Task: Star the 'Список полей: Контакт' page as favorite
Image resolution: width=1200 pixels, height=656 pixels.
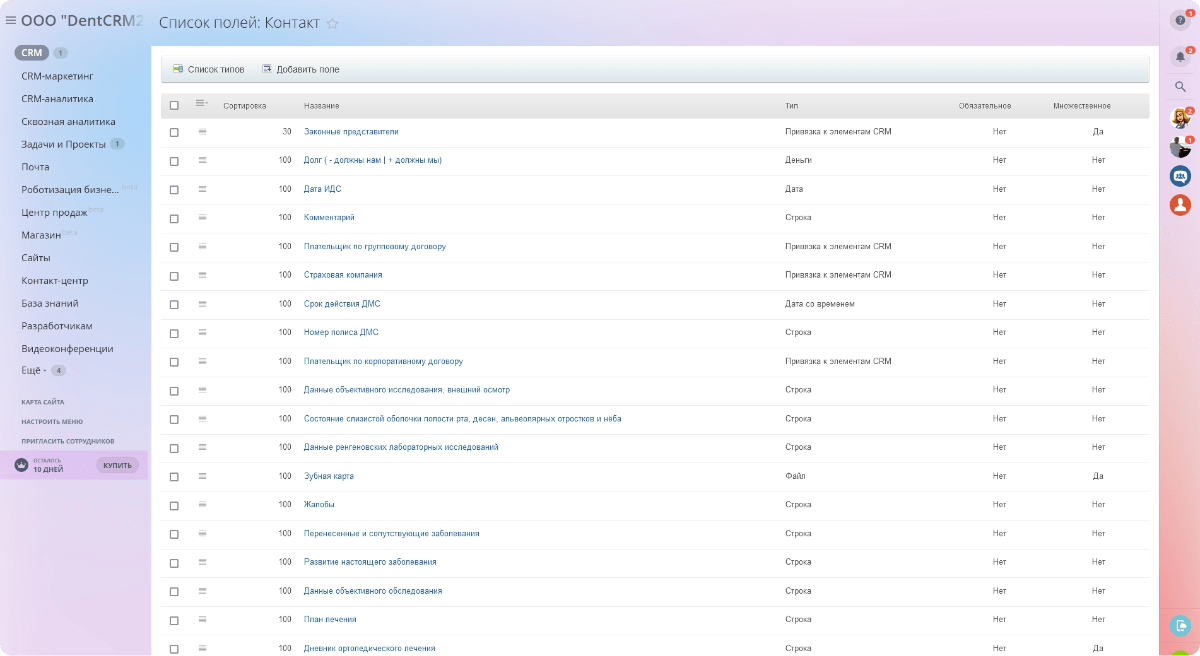Action: coord(333,23)
